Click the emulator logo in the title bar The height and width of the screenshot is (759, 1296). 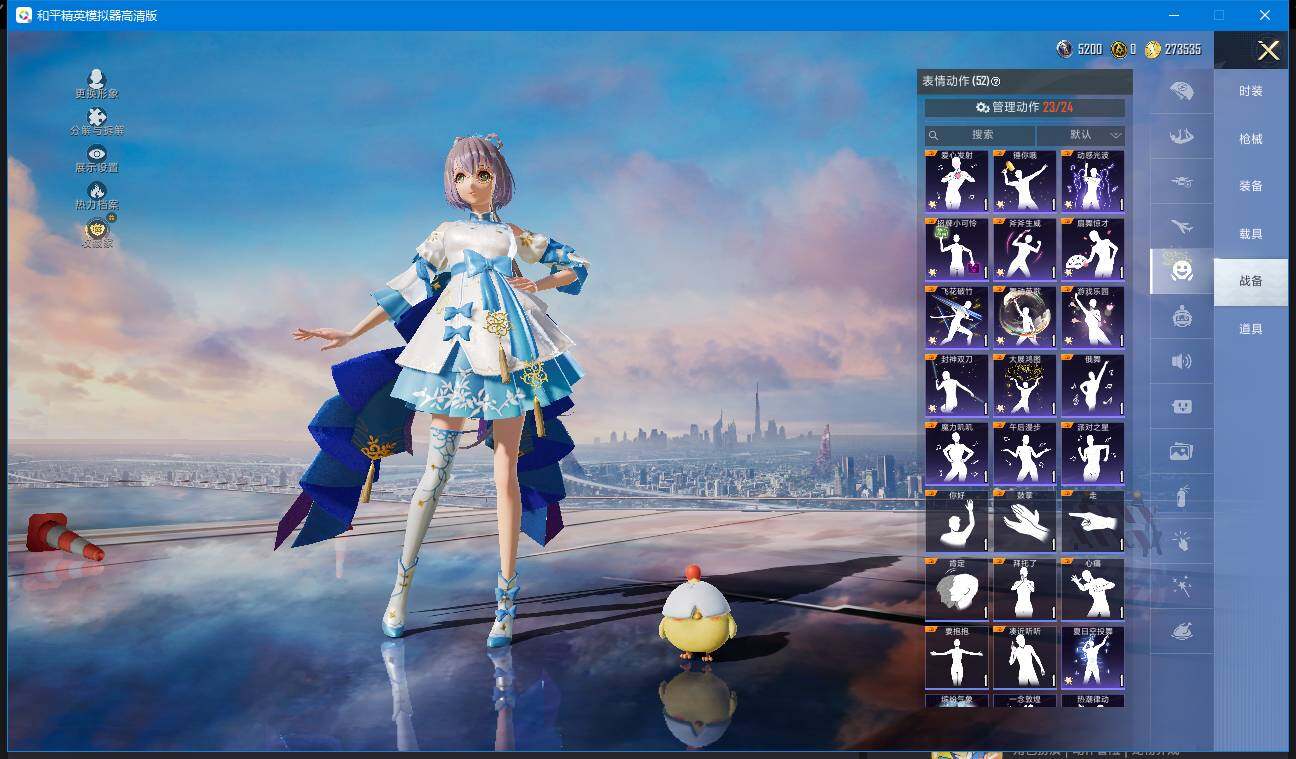(x=23, y=15)
